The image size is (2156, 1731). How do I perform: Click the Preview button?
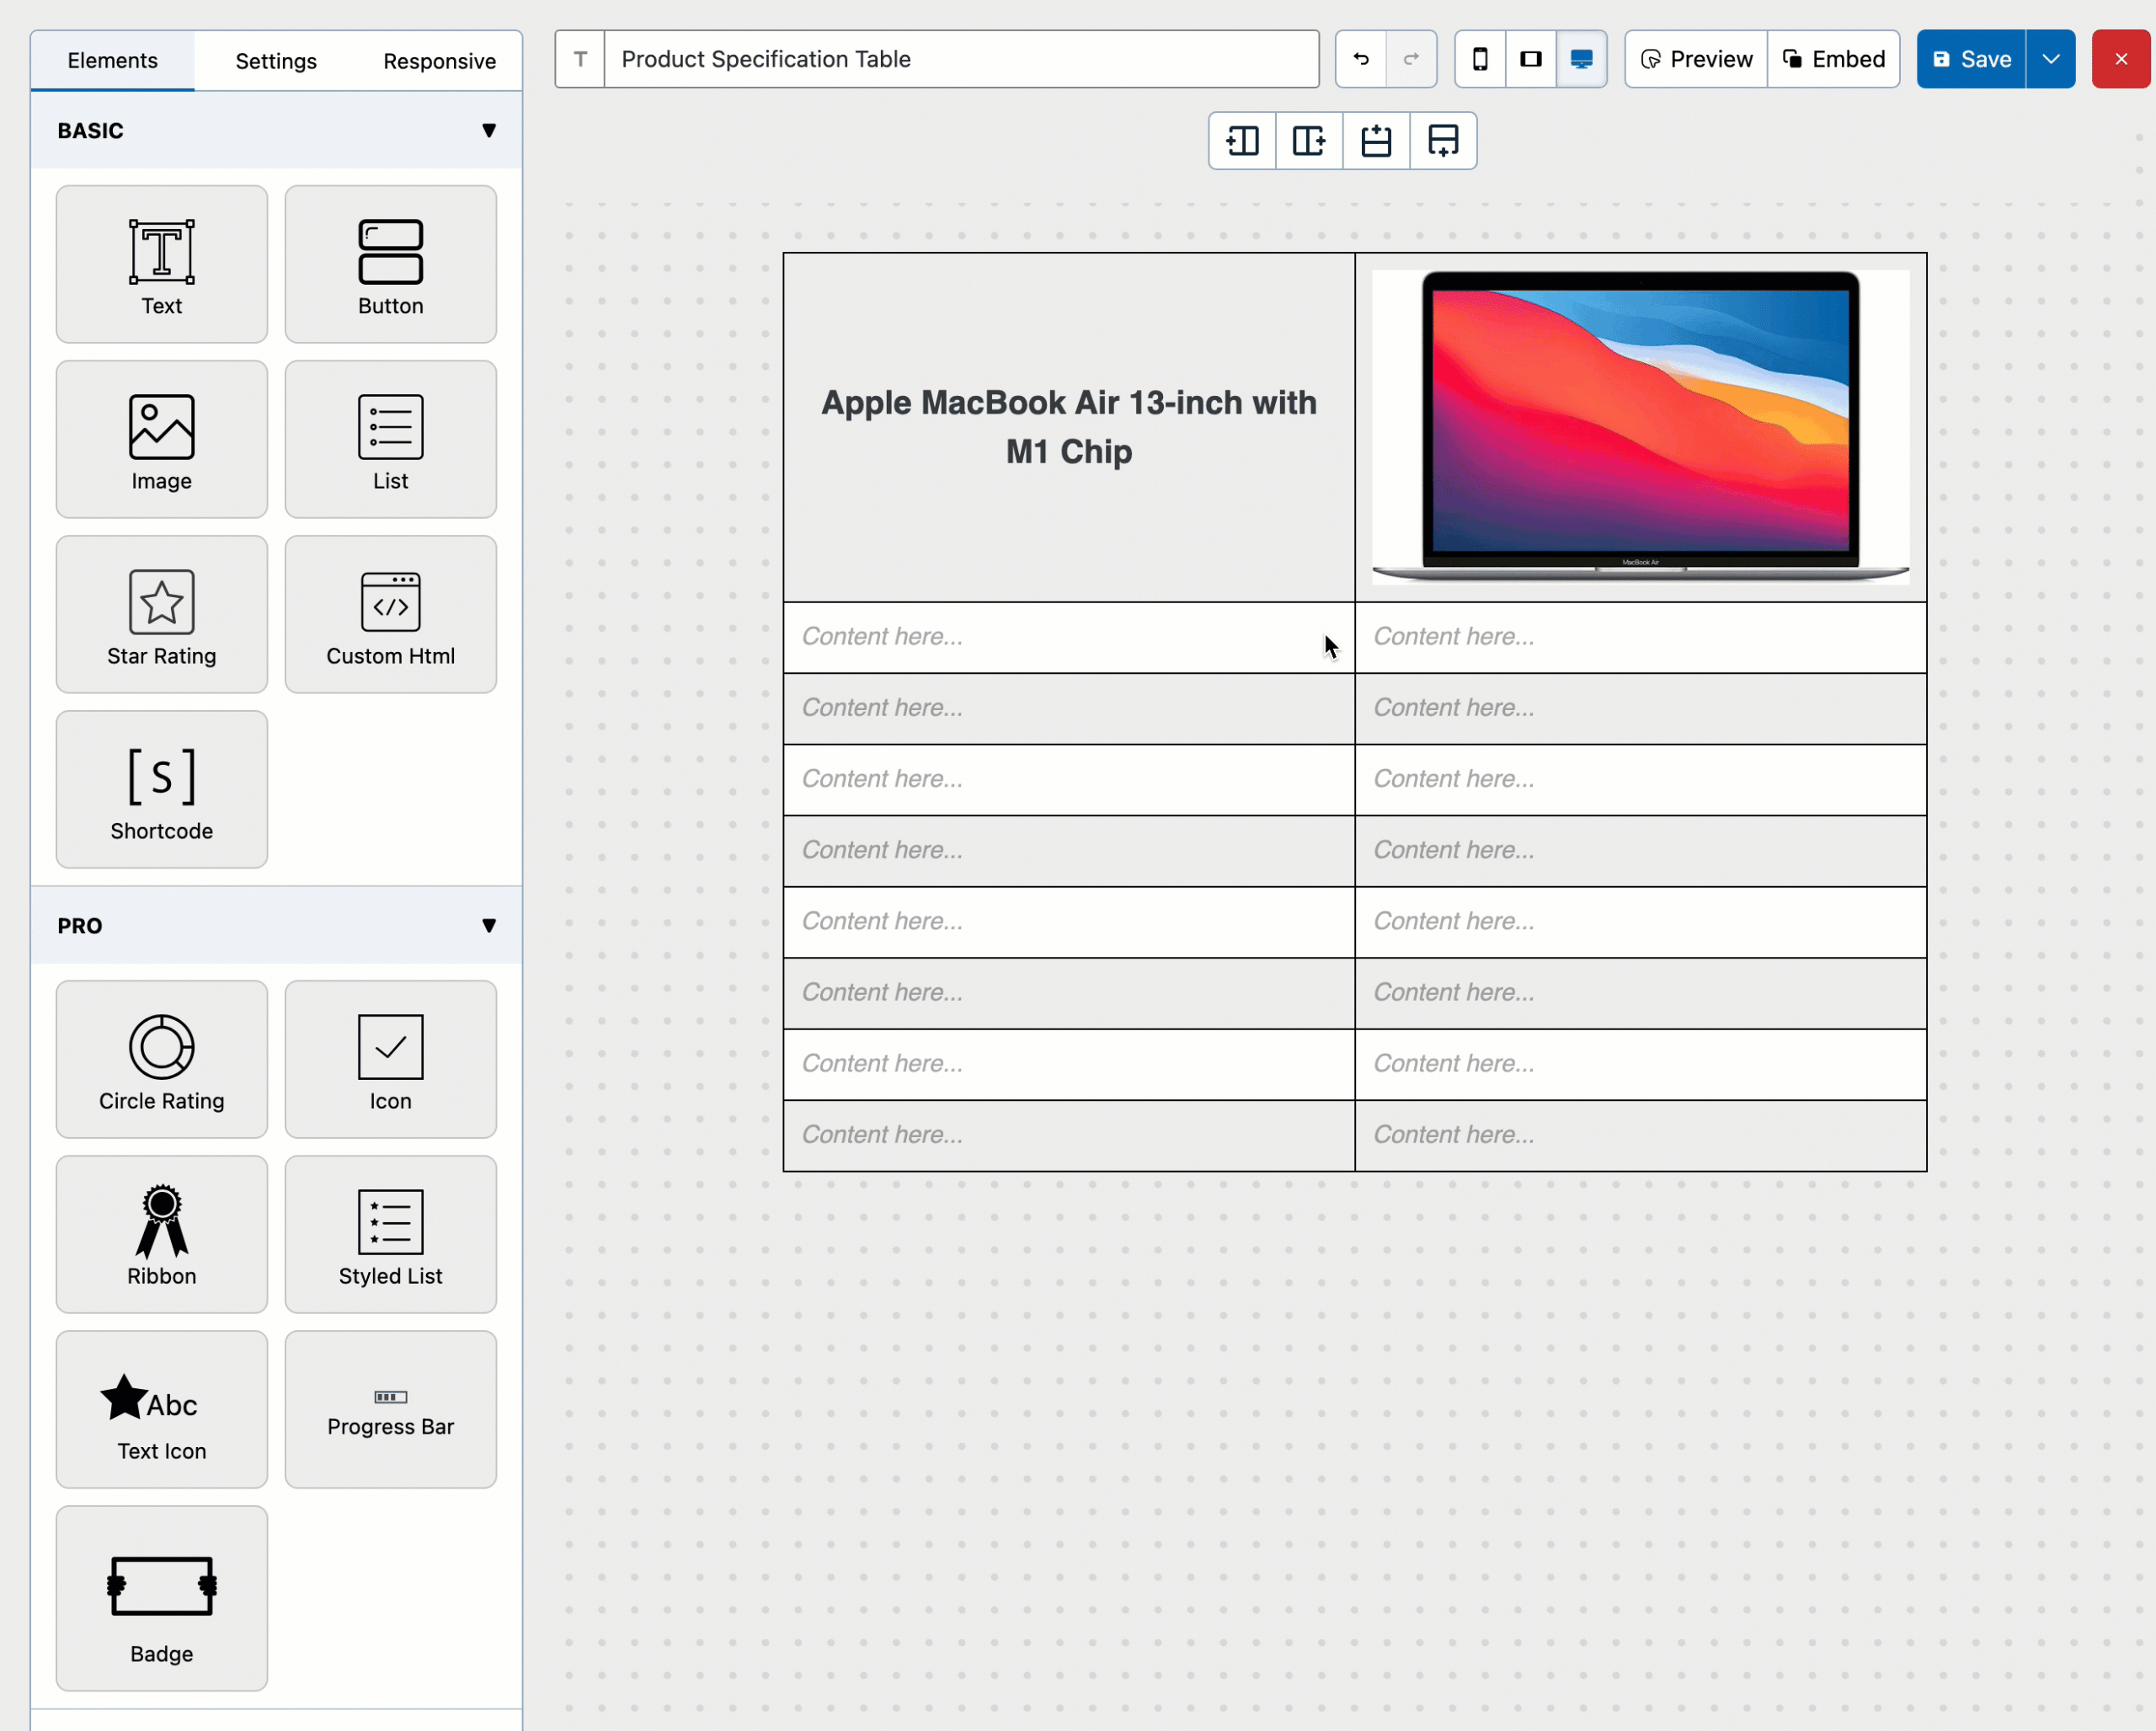pos(1696,59)
